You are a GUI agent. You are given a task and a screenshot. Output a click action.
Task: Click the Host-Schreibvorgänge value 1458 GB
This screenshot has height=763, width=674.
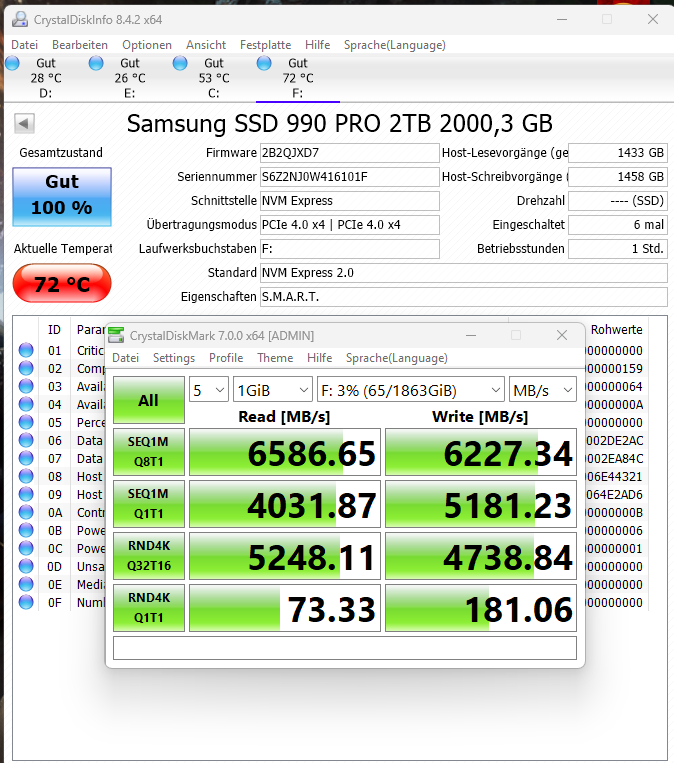pyautogui.click(x=618, y=177)
